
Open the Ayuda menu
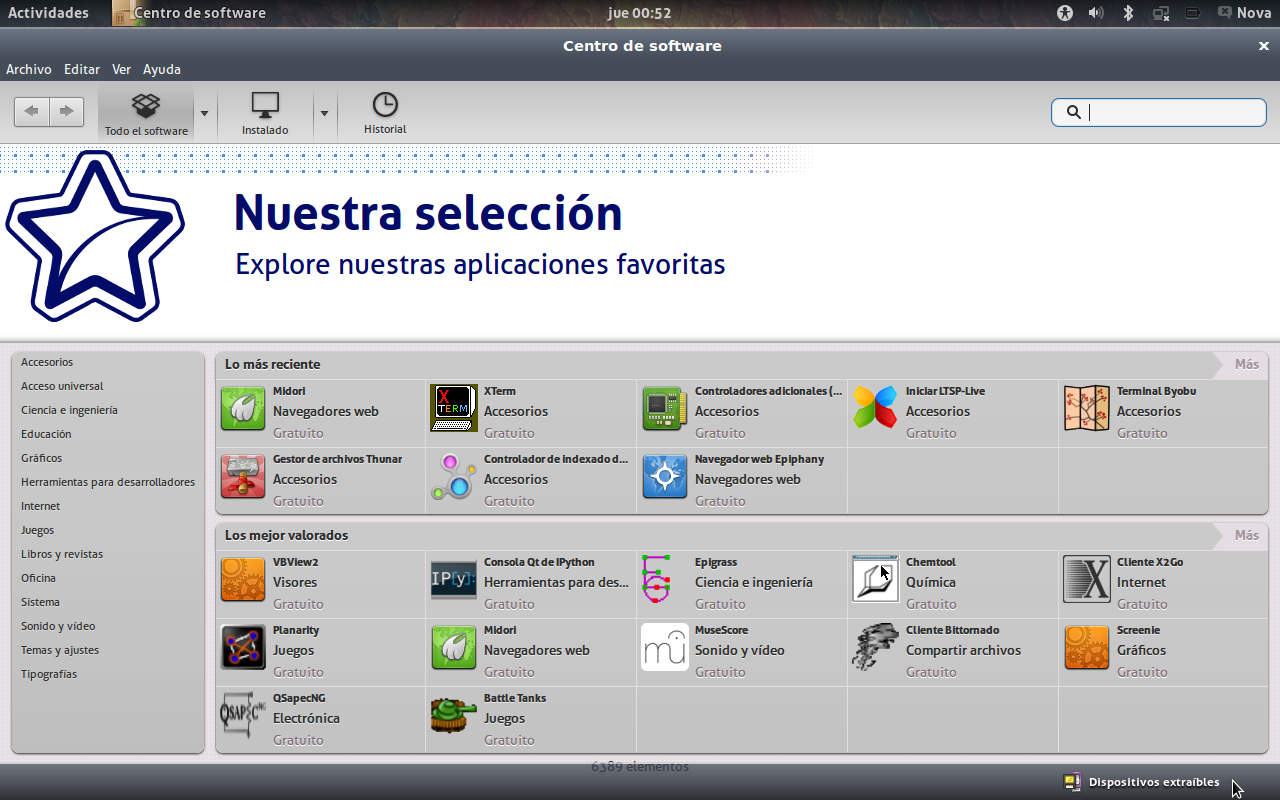(162, 69)
